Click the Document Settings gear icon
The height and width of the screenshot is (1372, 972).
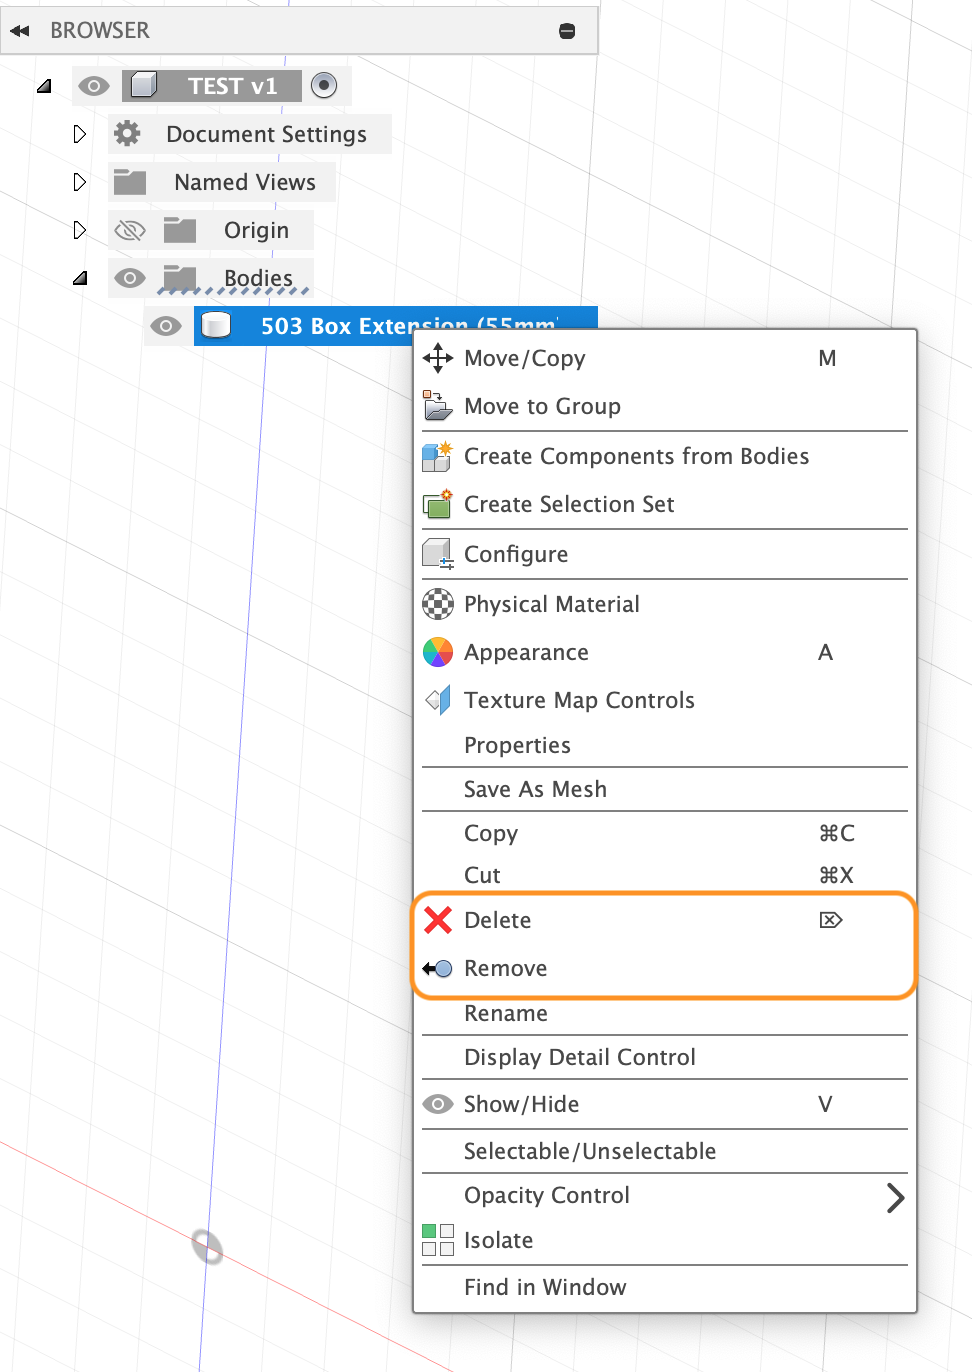point(127,133)
